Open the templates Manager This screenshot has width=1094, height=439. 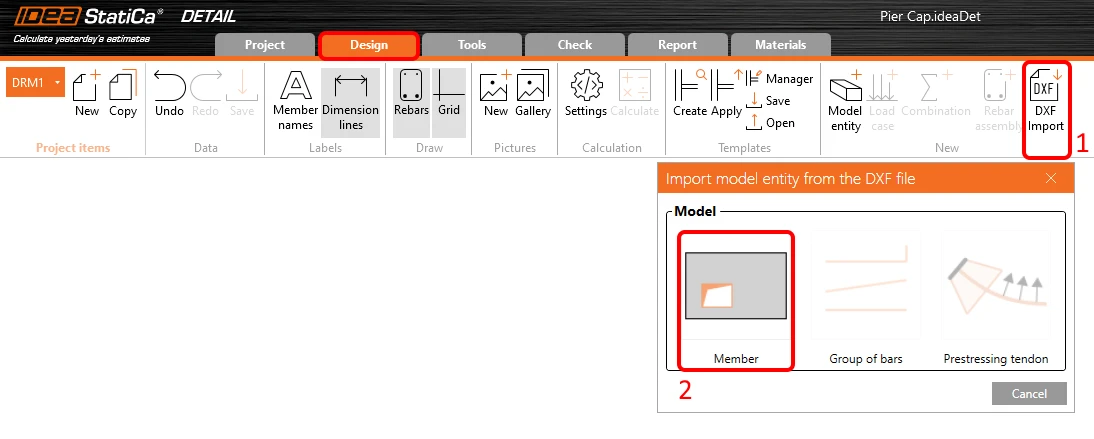click(780, 79)
